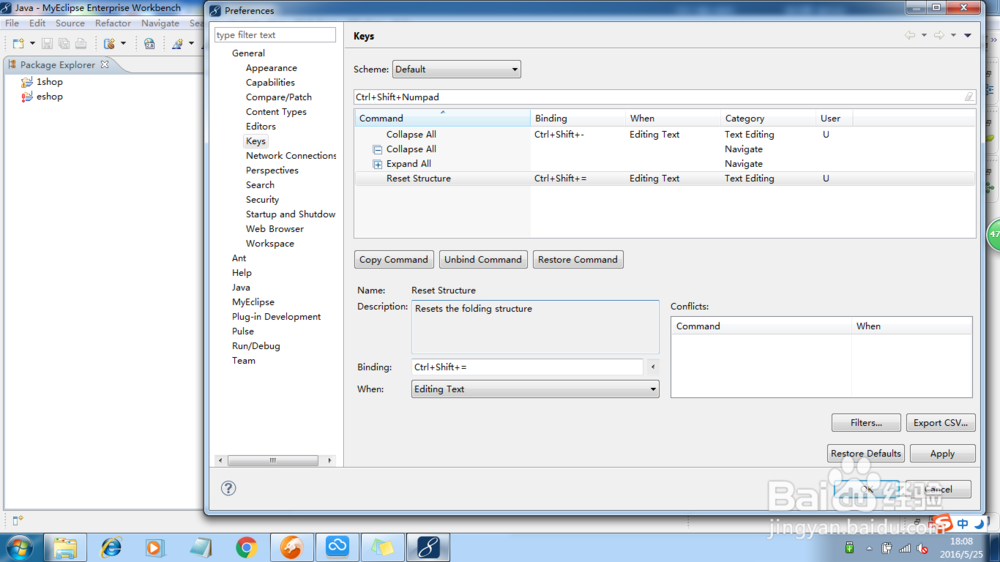Click the preferences forward navigation arrow
This screenshot has width=1000, height=562.
pyautogui.click(x=939, y=35)
